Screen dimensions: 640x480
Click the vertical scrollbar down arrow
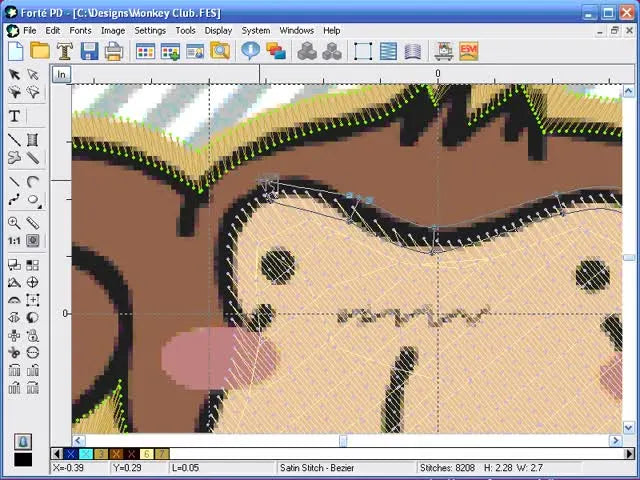pos(629,427)
